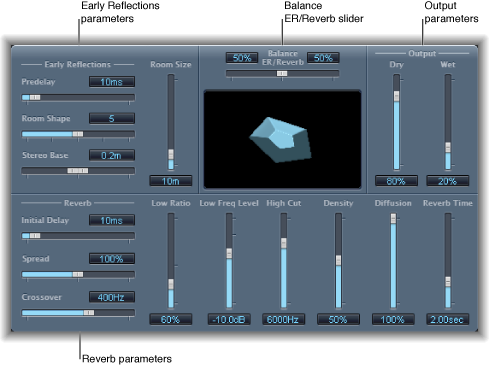Click the Initial Delay slider handle
The width and height of the screenshot is (490, 368).
coord(35,236)
